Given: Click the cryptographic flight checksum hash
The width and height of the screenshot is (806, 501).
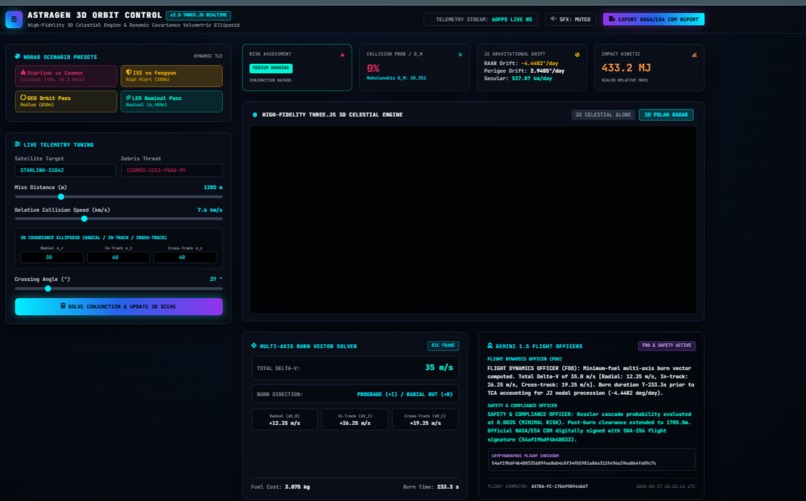Looking at the screenshot, I should pos(574,463).
